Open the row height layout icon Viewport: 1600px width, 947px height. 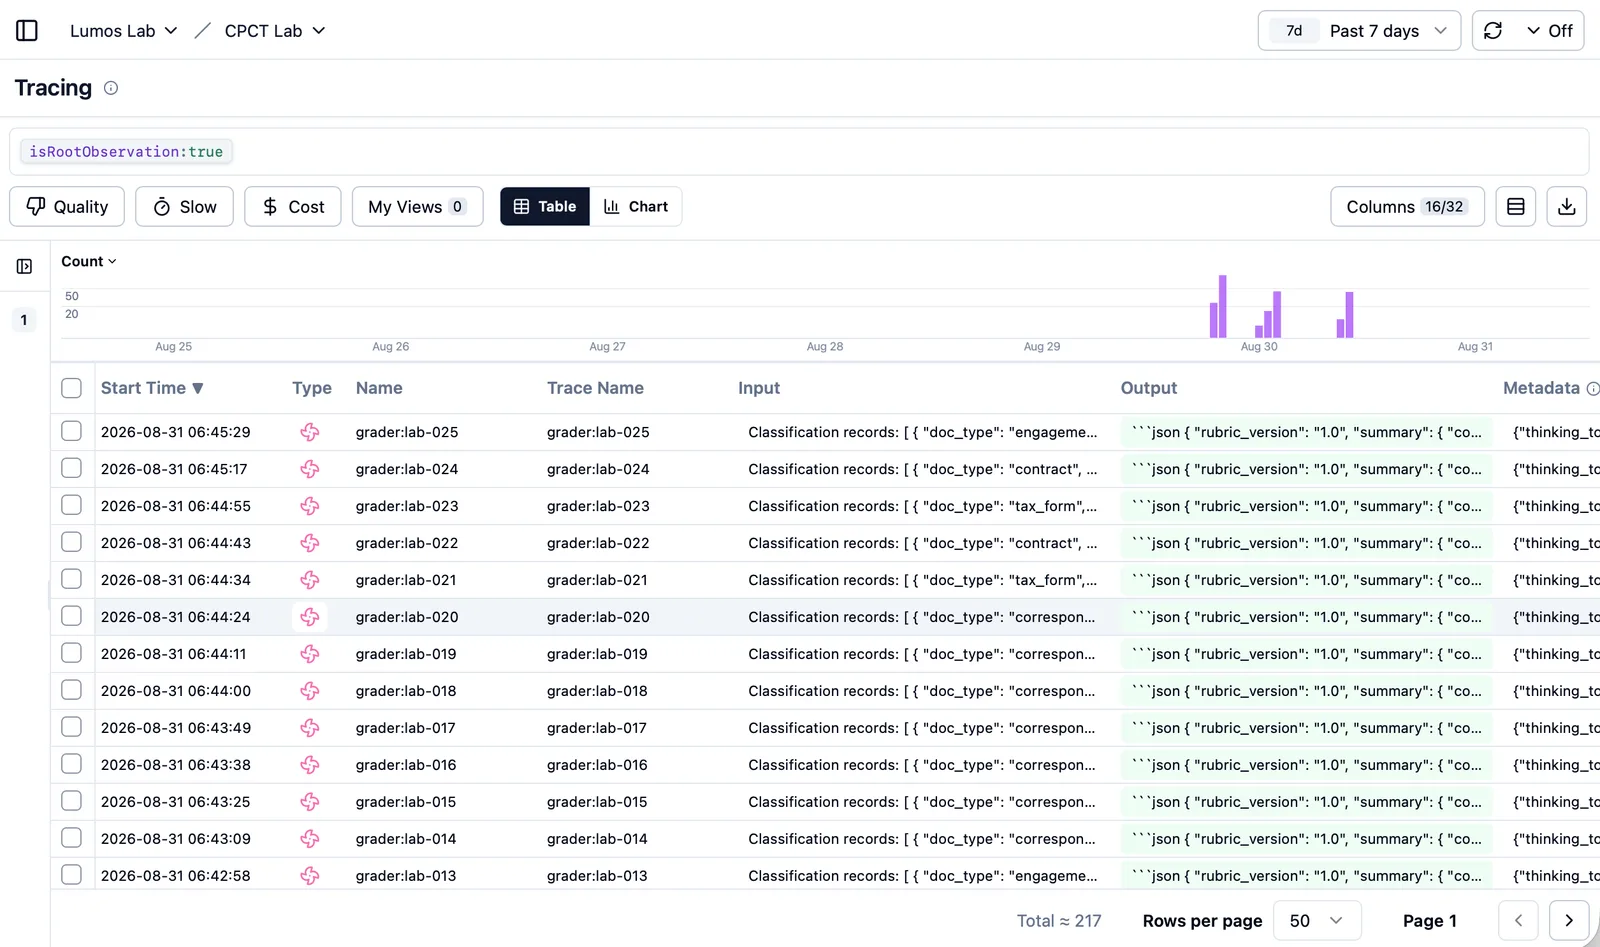pos(1516,207)
